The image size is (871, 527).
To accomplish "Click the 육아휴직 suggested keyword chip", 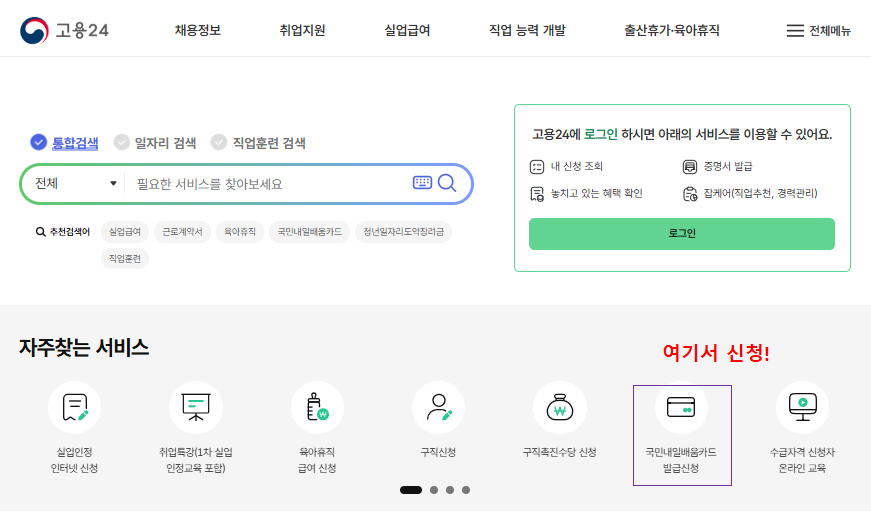I will point(240,232).
